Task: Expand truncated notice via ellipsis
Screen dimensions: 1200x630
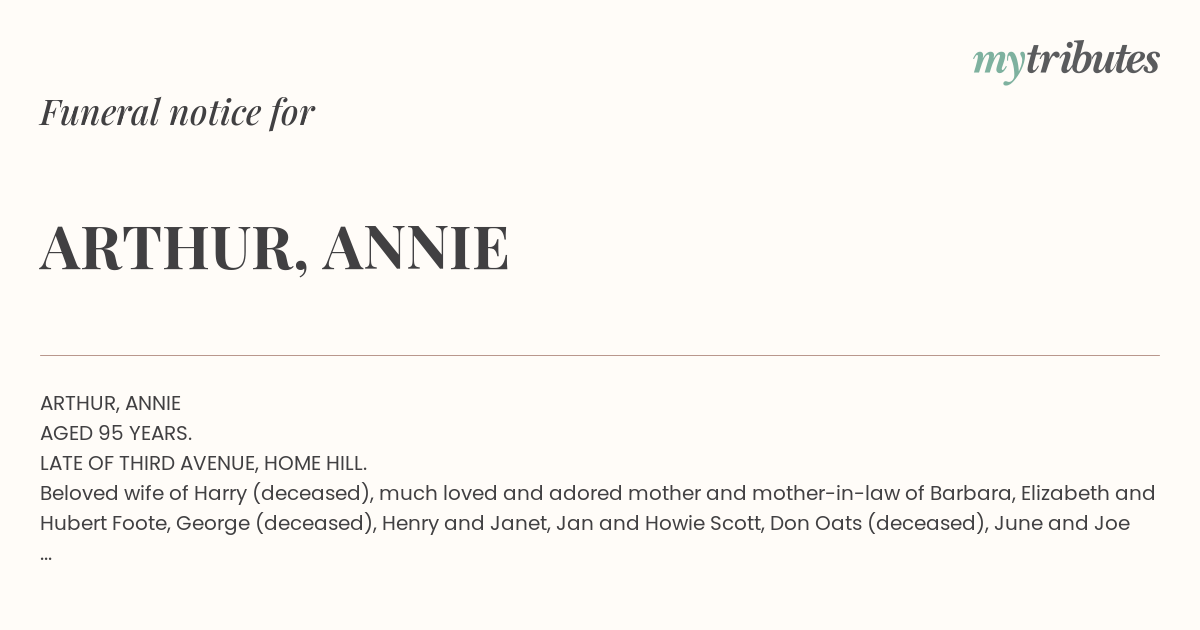Action: pos(46,555)
